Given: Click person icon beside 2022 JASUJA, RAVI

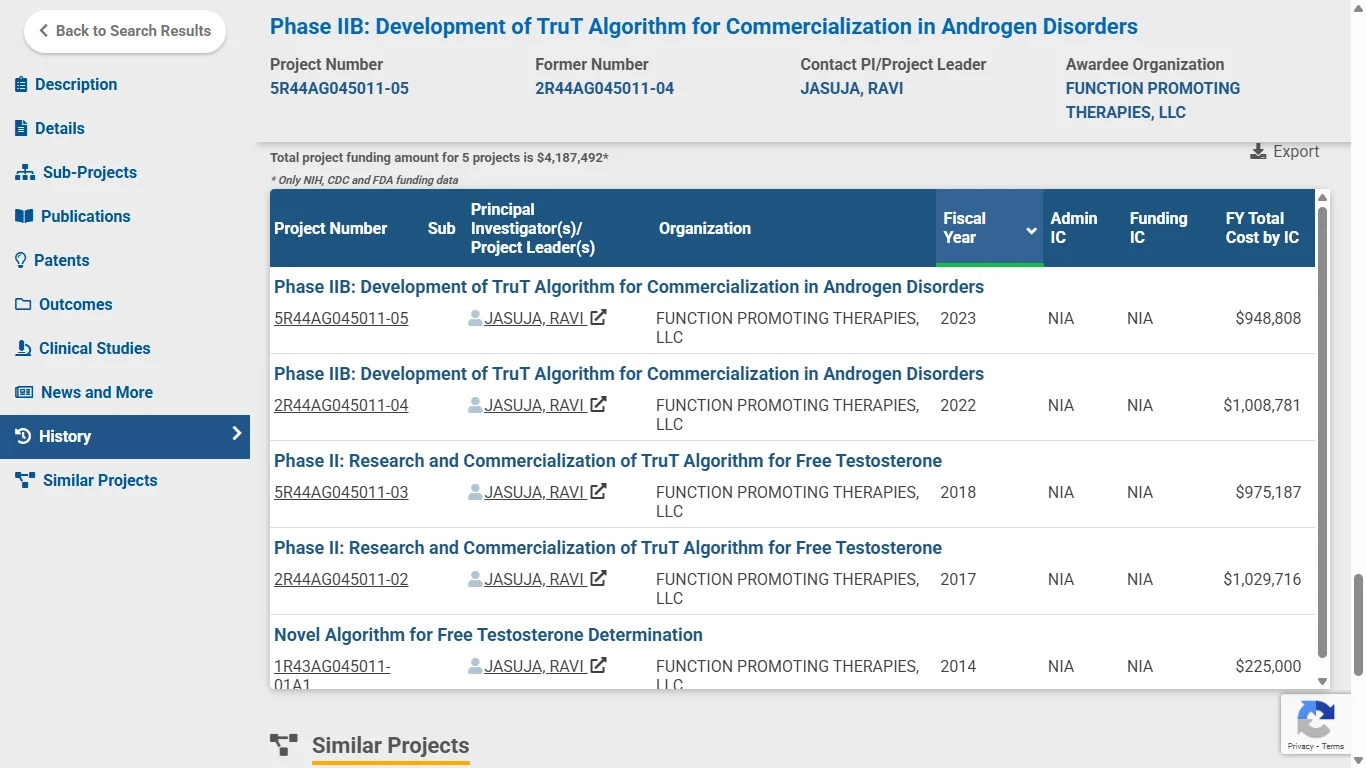Looking at the screenshot, I should 475,406.
